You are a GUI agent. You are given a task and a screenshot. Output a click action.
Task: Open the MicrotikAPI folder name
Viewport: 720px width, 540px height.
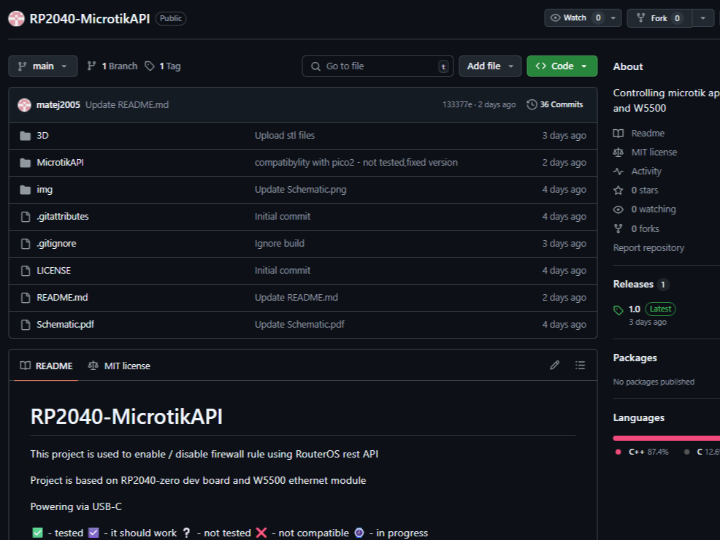[x=60, y=163]
